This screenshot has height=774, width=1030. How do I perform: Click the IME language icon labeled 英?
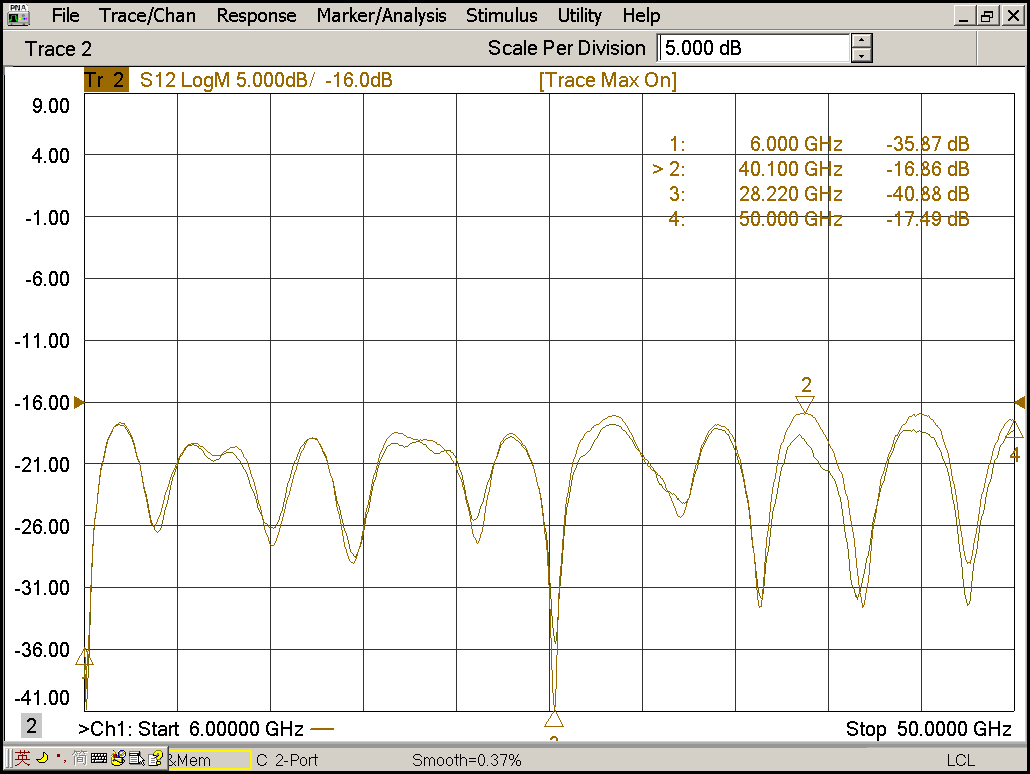22,757
